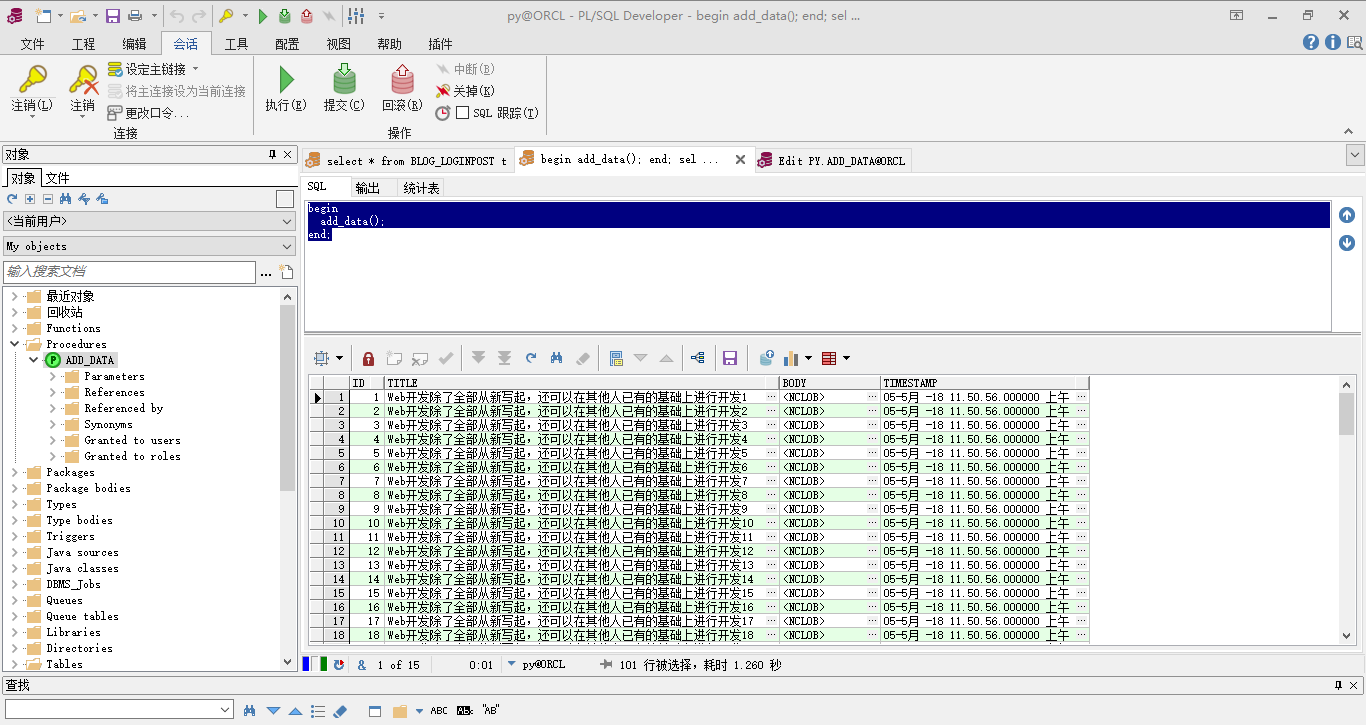Select the Java sources tree item
The width and height of the screenshot is (1366, 725).
[x=82, y=552]
